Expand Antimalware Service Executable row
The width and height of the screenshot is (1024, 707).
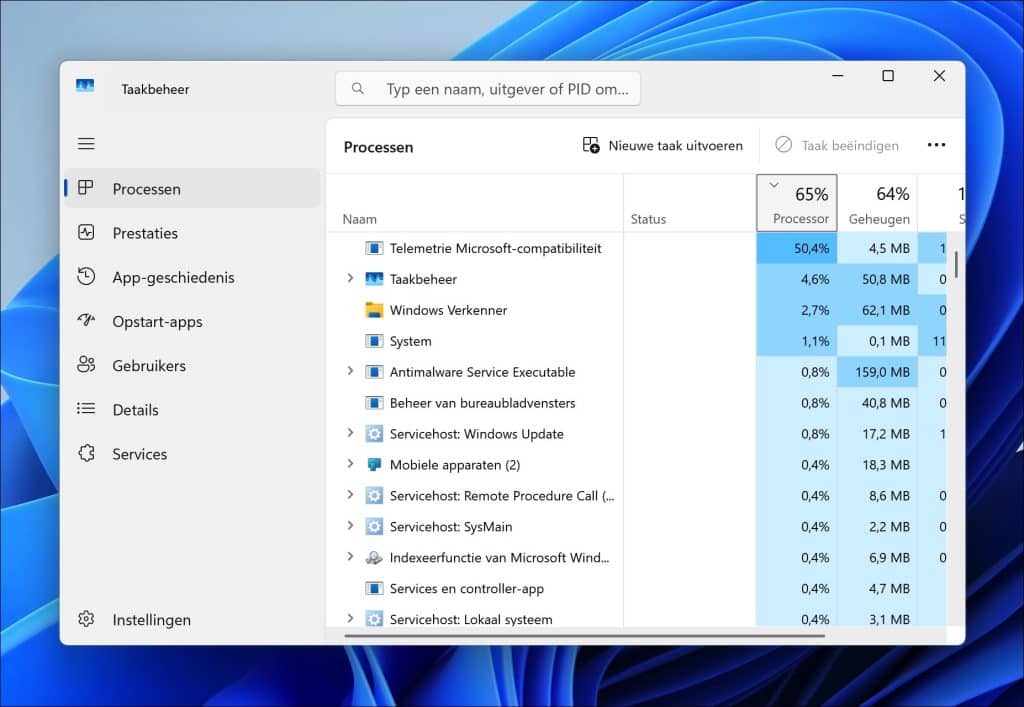click(350, 371)
